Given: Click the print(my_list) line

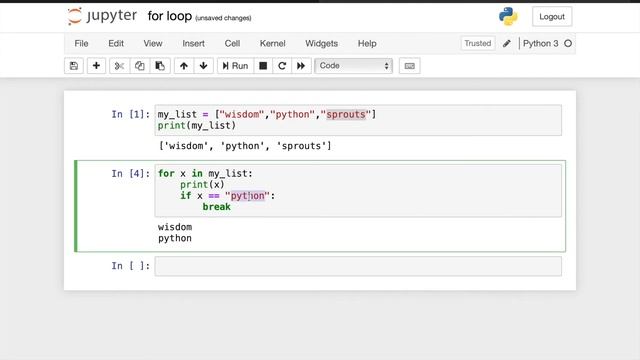Looking at the screenshot, I should [197, 126].
